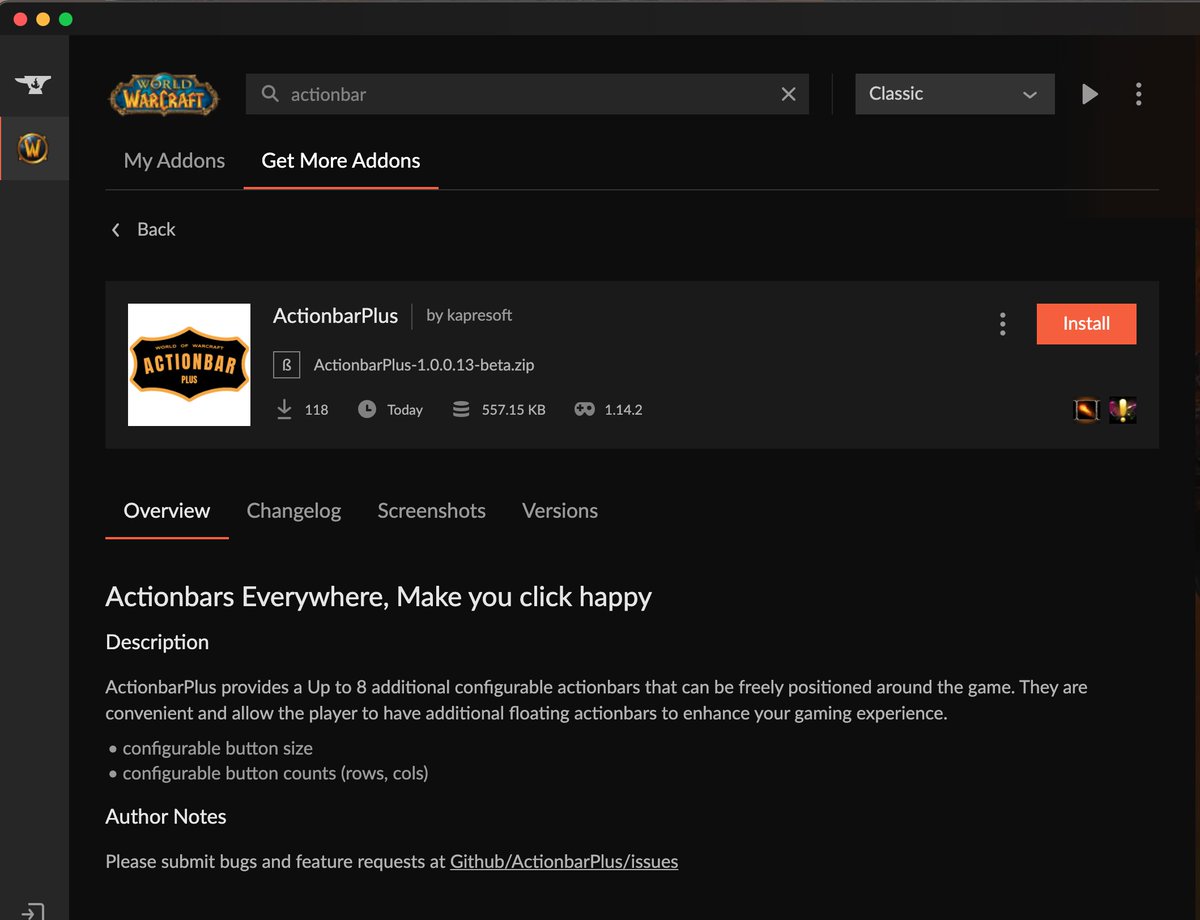The width and height of the screenshot is (1200, 920).
Task: Click ActionbarPlus-1.0.0.13-beta.zip file name
Action: coord(424,365)
